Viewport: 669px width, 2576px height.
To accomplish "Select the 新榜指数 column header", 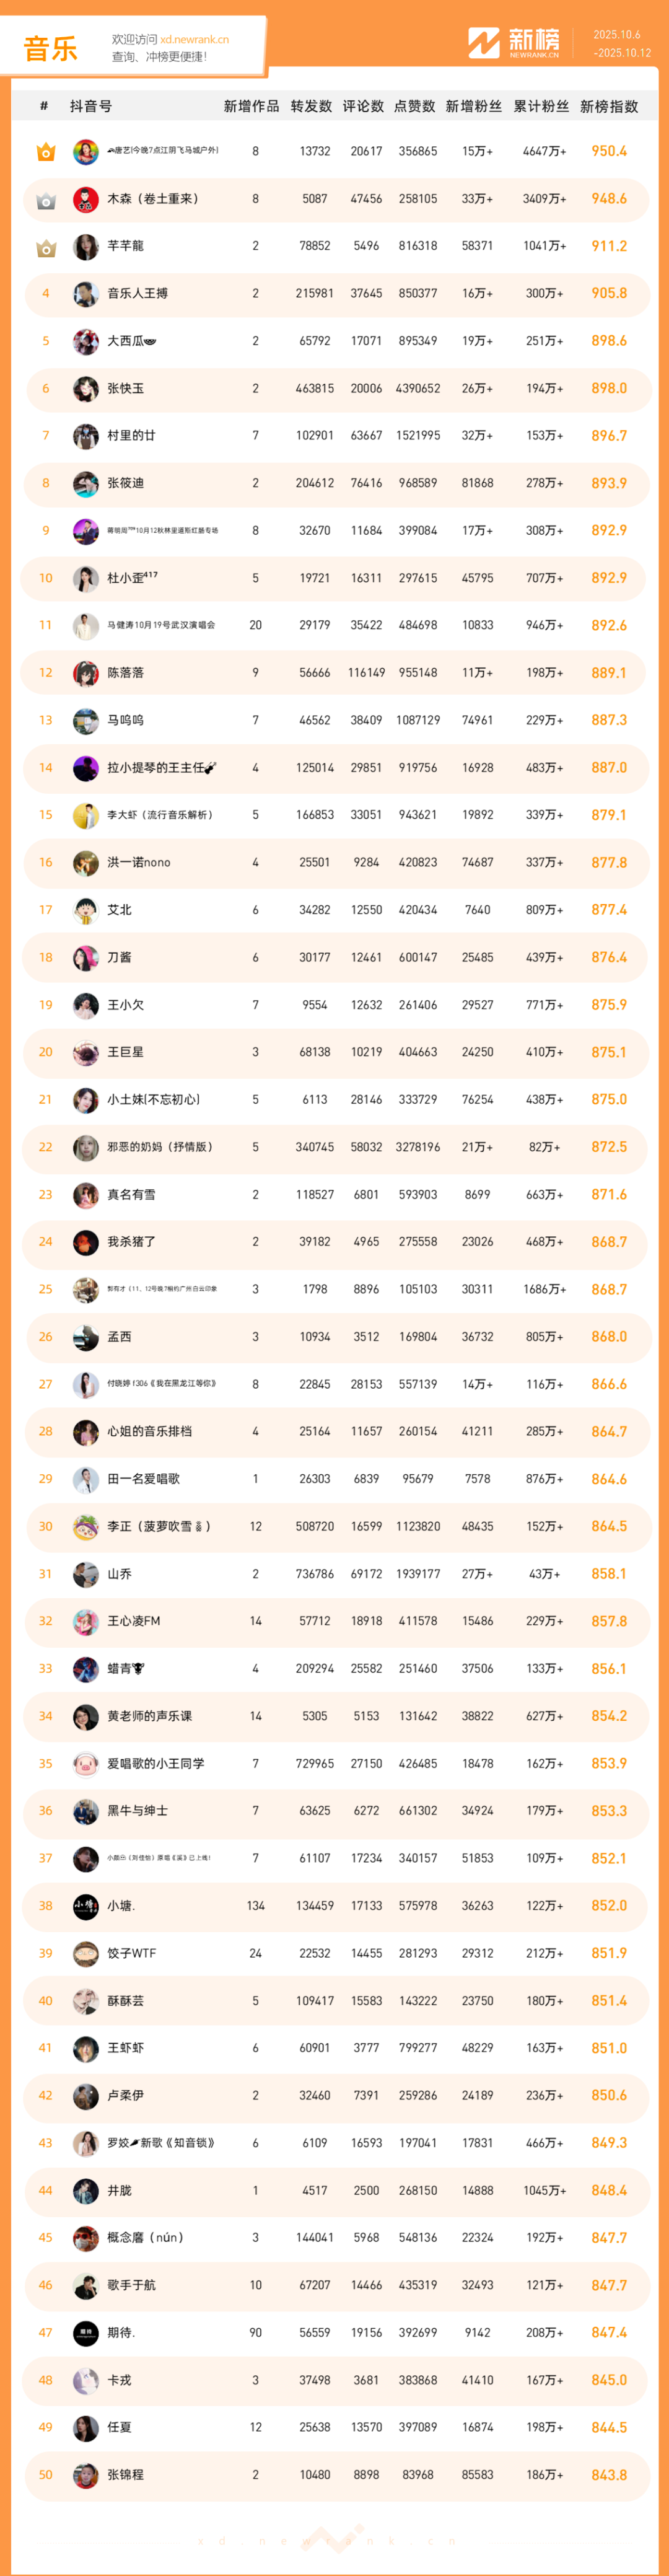I will (x=608, y=106).
